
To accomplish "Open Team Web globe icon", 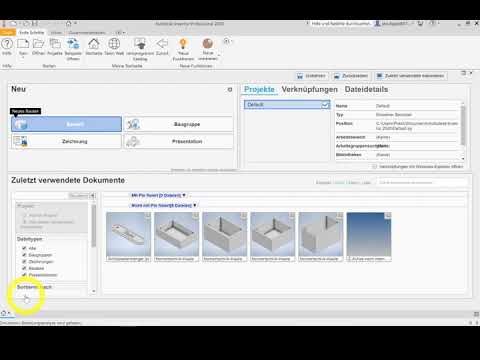I will 114,44.
